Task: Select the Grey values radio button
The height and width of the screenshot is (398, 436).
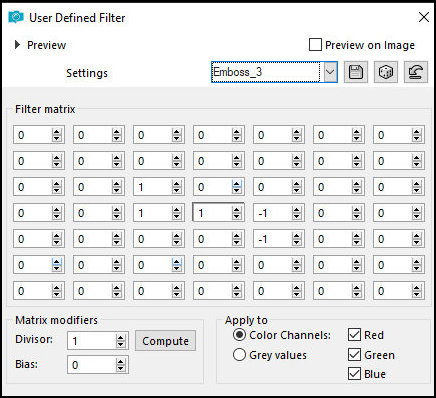Action: (239, 355)
